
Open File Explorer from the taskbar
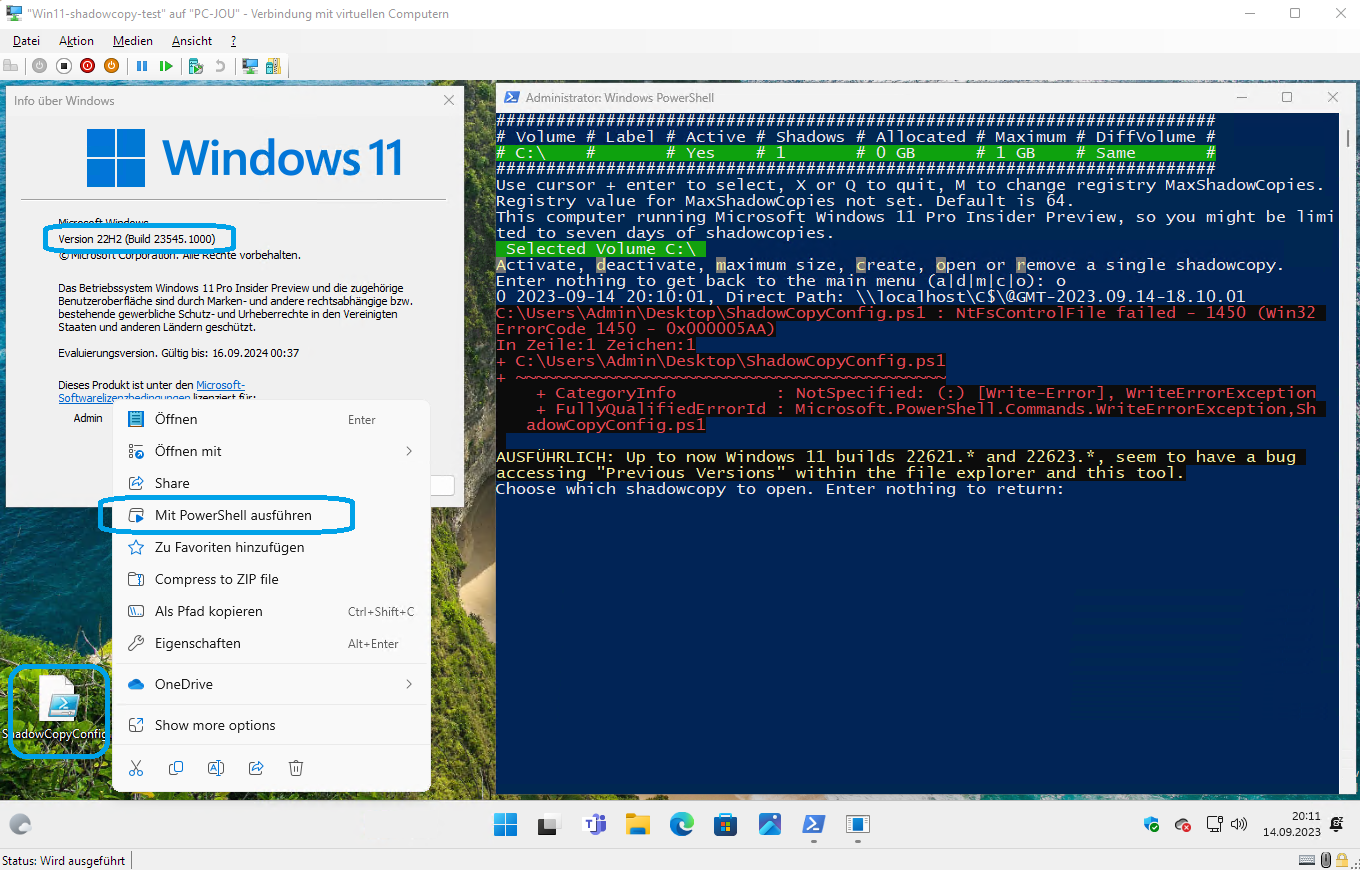tap(638, 825)
